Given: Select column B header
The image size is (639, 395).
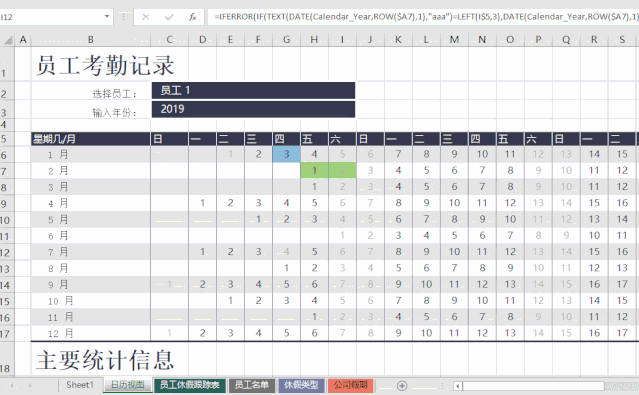Looking at the screenshot, I should [90, 40].
